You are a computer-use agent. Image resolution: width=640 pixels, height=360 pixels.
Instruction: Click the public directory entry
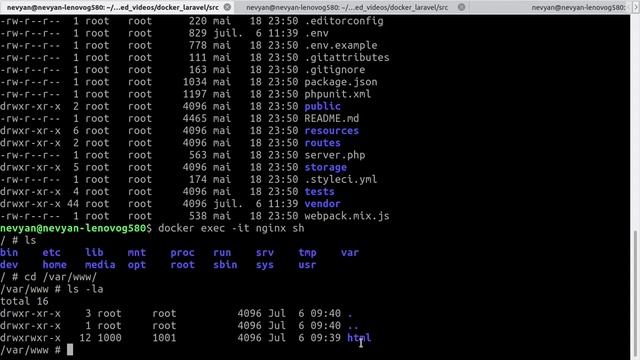[x=322, y=106]
